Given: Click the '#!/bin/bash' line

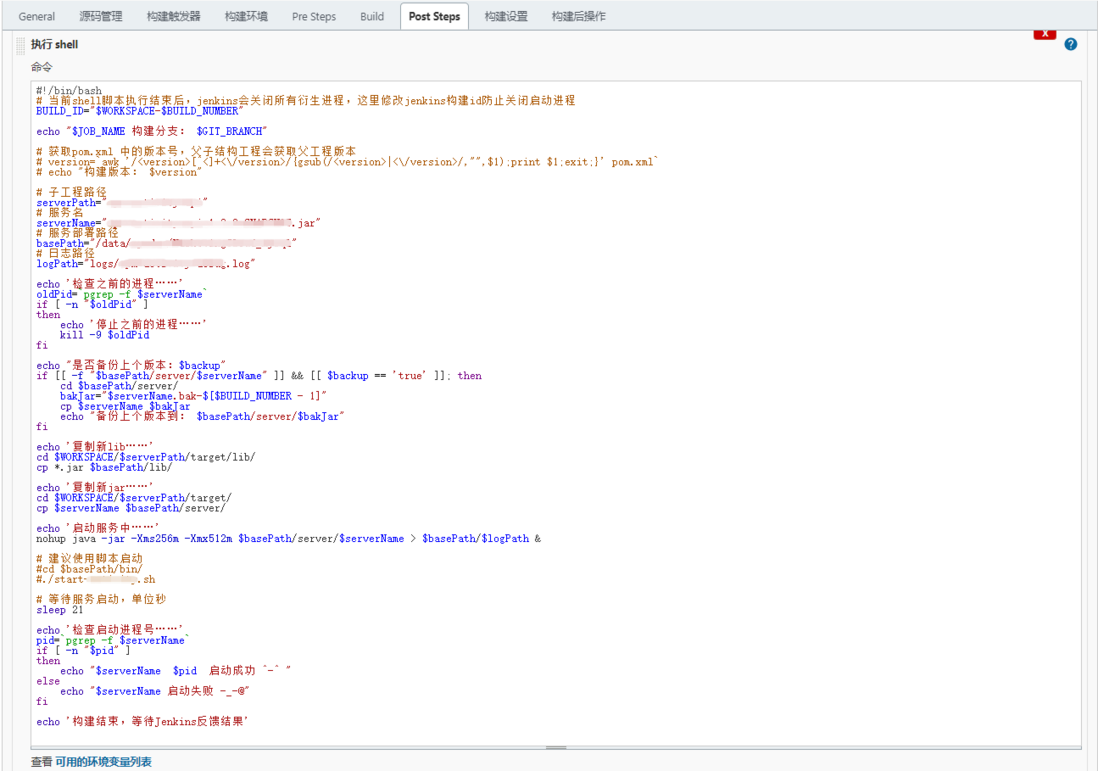Looking at the screenshot, I should [x=69, y=90].
